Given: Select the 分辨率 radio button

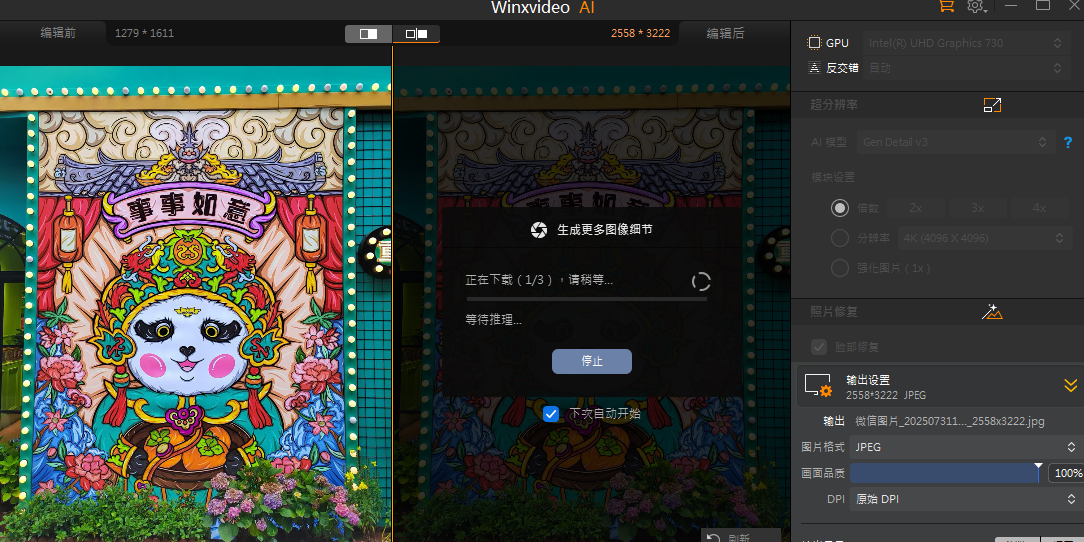Looking at the screenshot, I should (x=840, y=238).
